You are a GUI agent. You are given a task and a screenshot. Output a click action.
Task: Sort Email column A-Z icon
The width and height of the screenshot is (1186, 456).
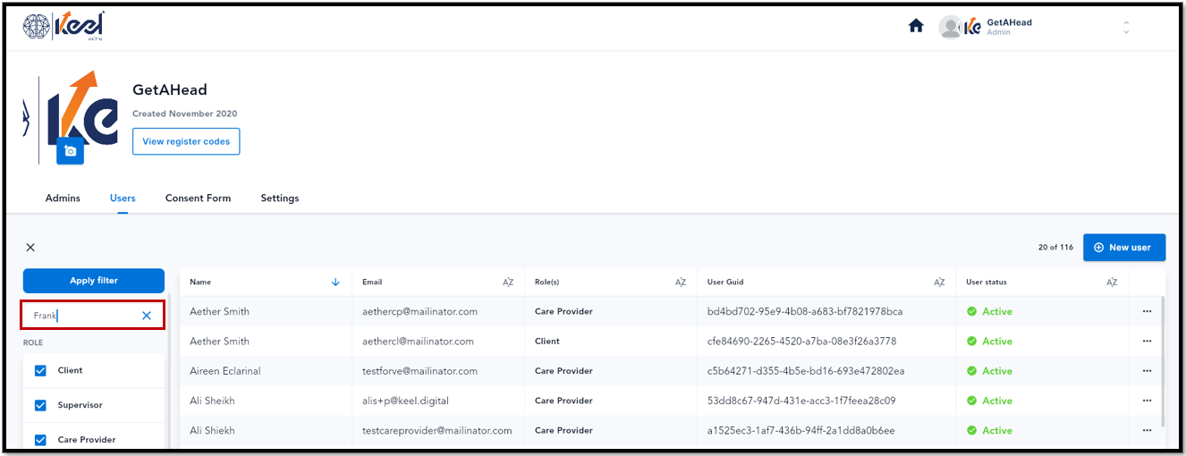click(508, 282)
